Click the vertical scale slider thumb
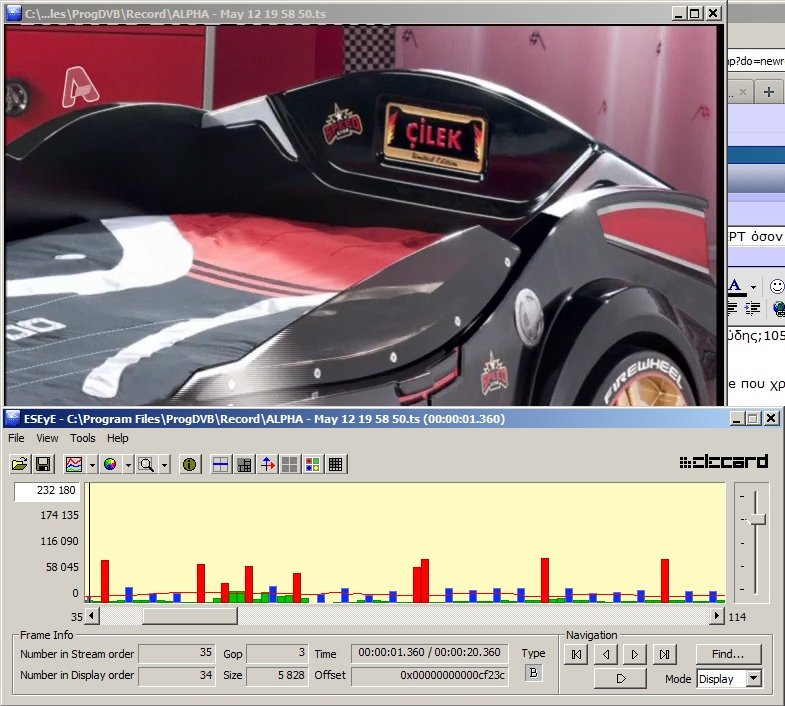This screenshot has width=785, height=706. click(x=758, y=518)
